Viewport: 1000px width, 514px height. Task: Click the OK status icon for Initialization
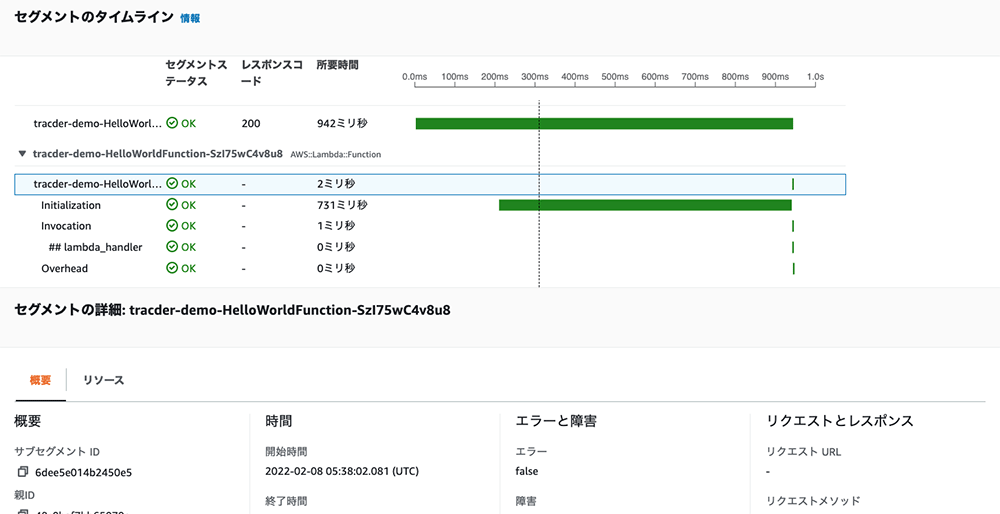(172, 205)
